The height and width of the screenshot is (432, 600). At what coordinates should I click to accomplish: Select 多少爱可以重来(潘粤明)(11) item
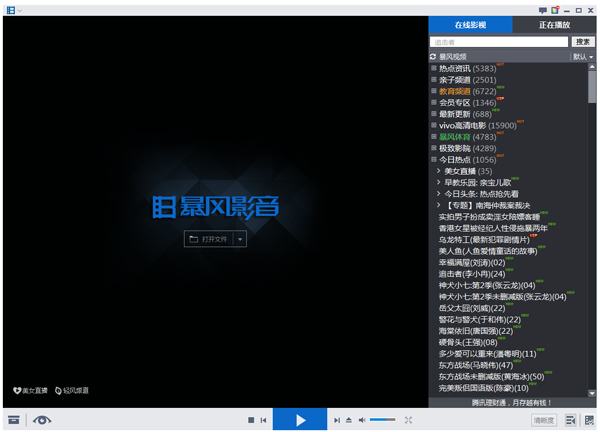pos(488,354)
